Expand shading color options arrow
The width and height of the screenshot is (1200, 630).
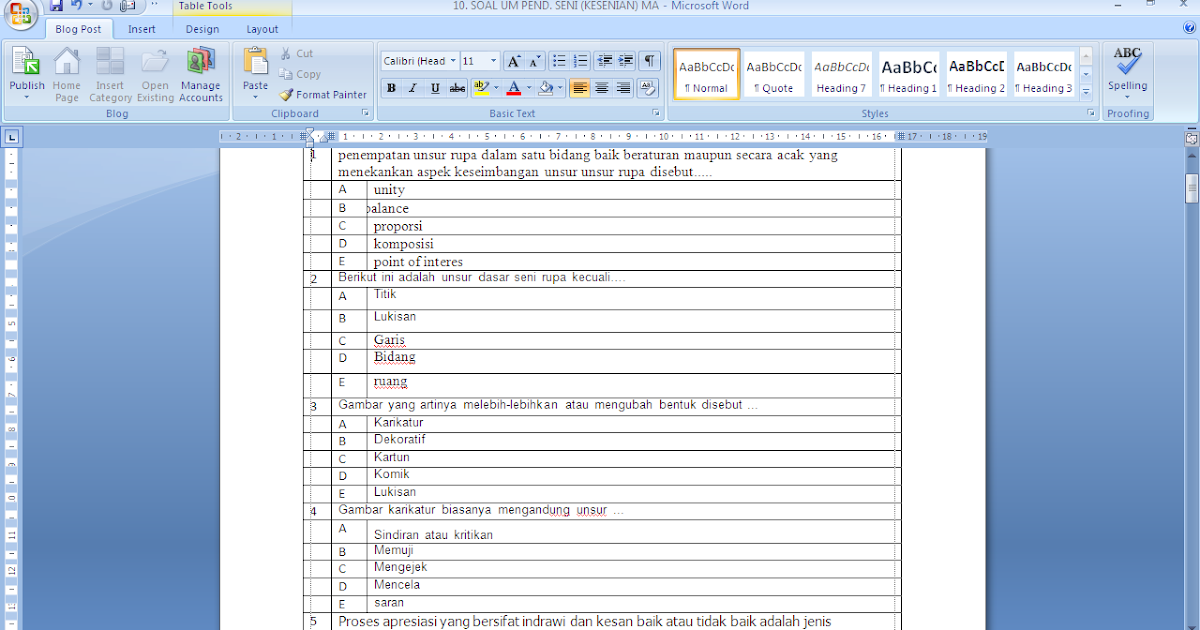560,88
